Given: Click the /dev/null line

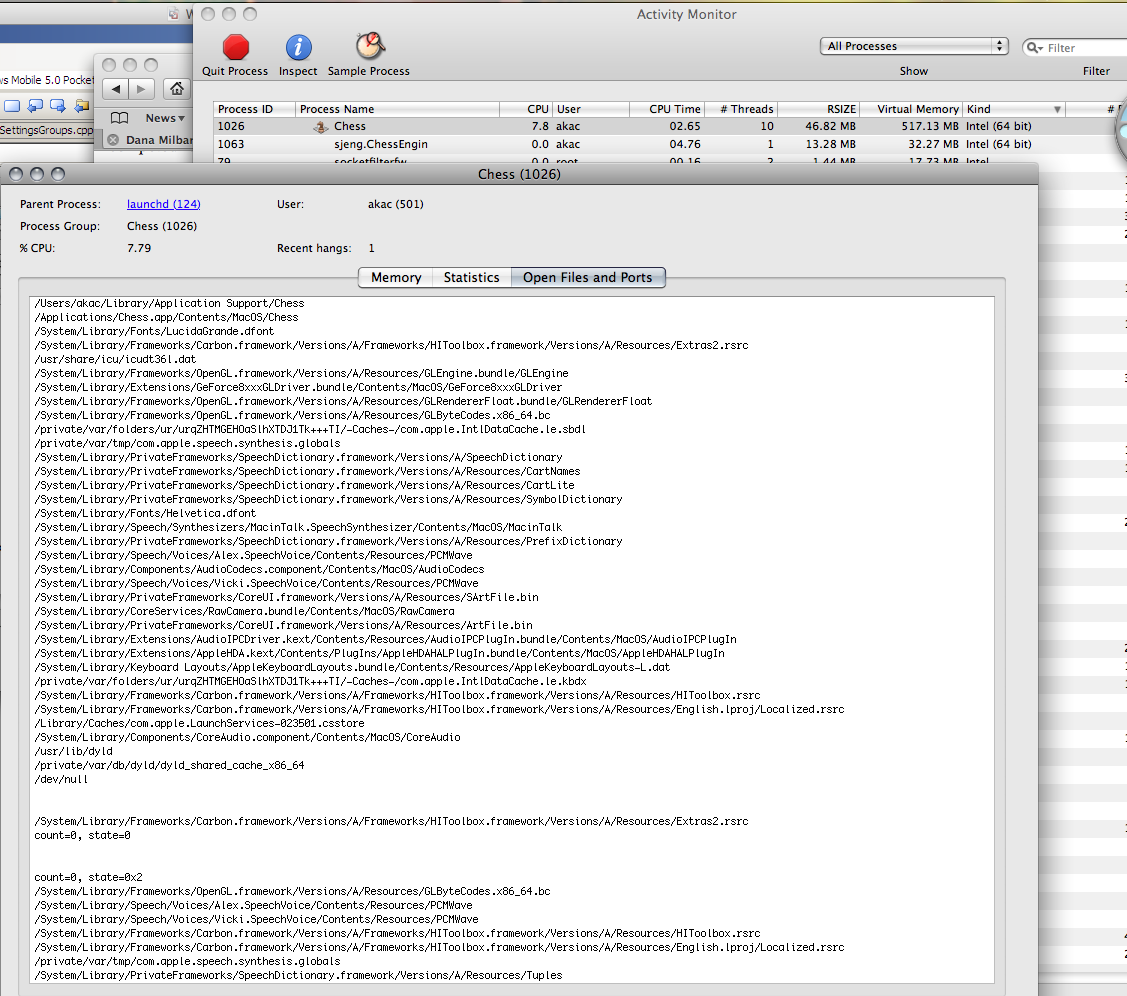Looking at the screenshot, I should tap(61, 780).
